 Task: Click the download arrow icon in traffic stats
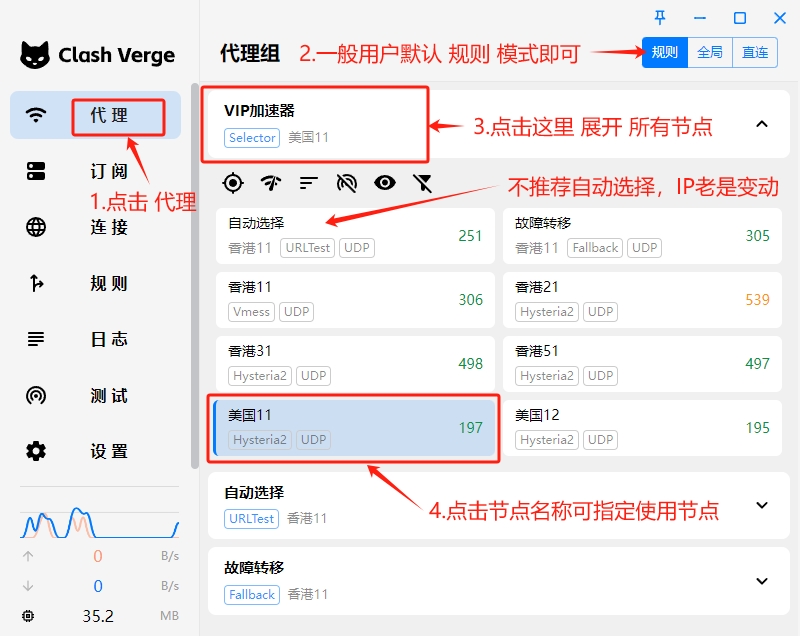pos(28,586)
